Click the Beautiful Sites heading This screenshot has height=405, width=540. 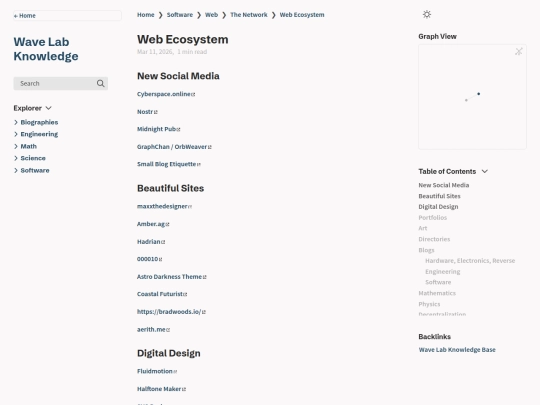tap(170, 188)
